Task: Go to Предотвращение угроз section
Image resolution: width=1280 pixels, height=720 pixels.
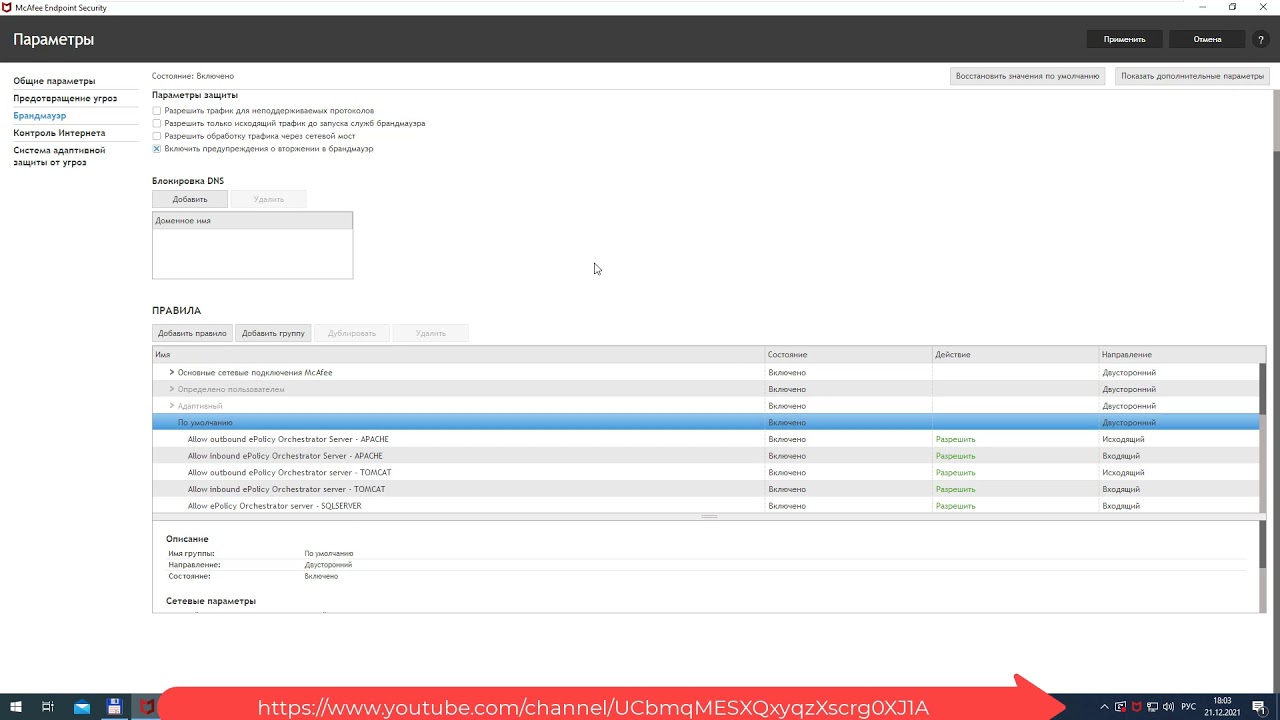Action: click(65, 98)
